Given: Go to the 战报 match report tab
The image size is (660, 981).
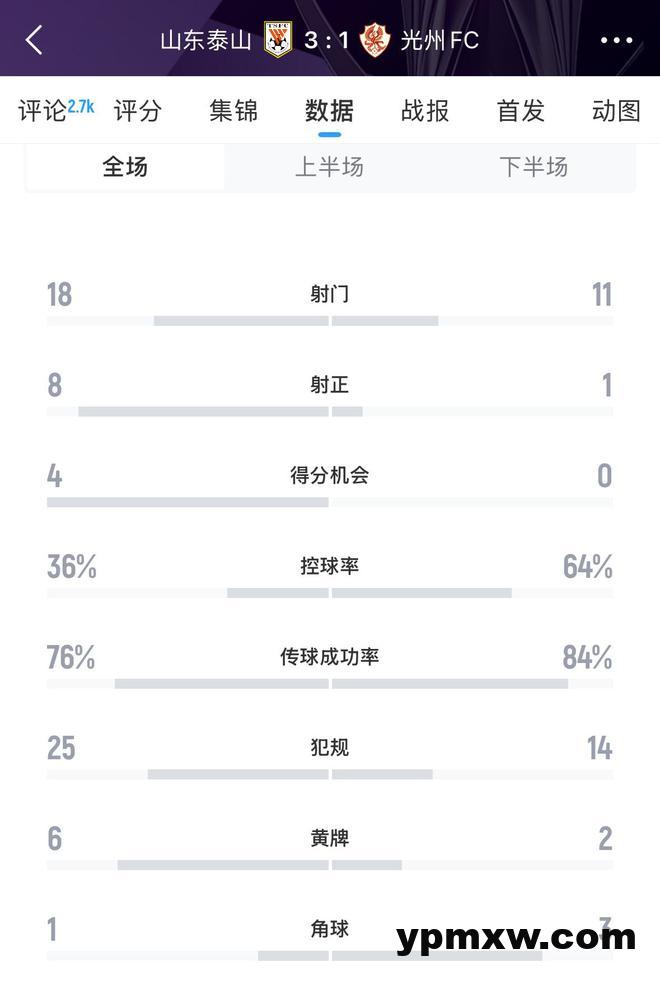Looking at the screenshot, I should click(425, 110).
